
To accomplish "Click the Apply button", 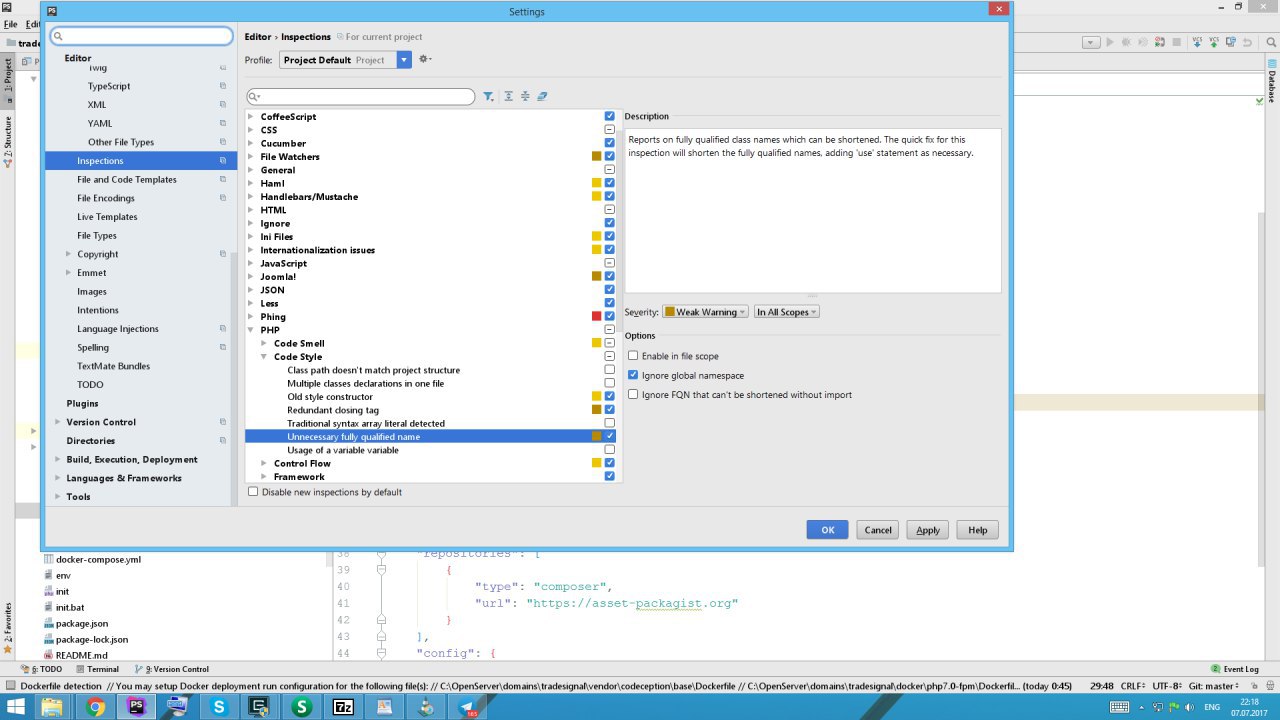I will 928,530.
